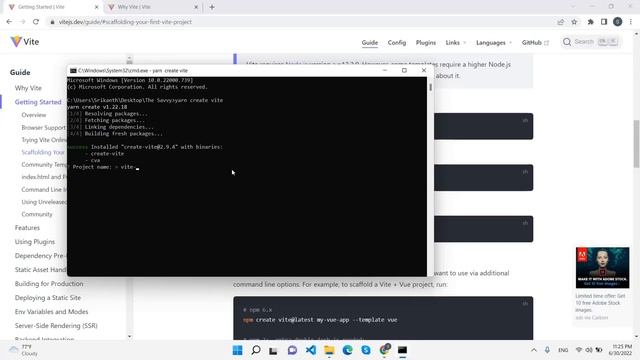Screen dimensions: 640x360
Task: Jump to Community section in sidebar
Action: coord(37,214)
